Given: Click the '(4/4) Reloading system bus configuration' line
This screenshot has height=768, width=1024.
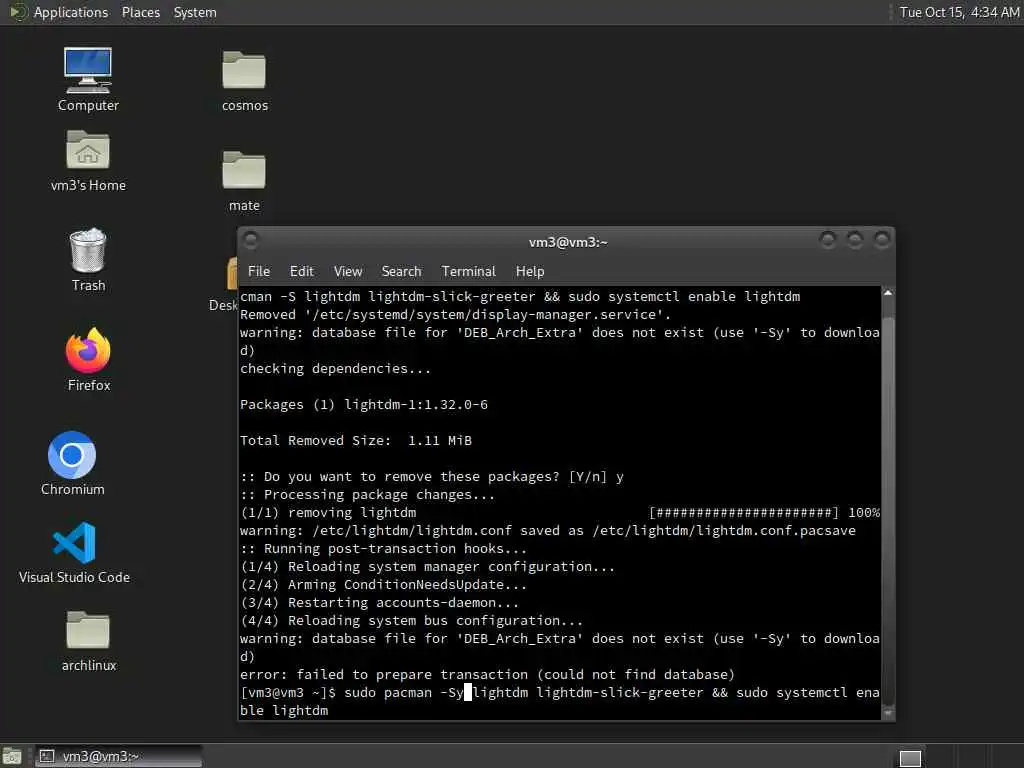Looking at the screenshot, I should coord(411,620).
